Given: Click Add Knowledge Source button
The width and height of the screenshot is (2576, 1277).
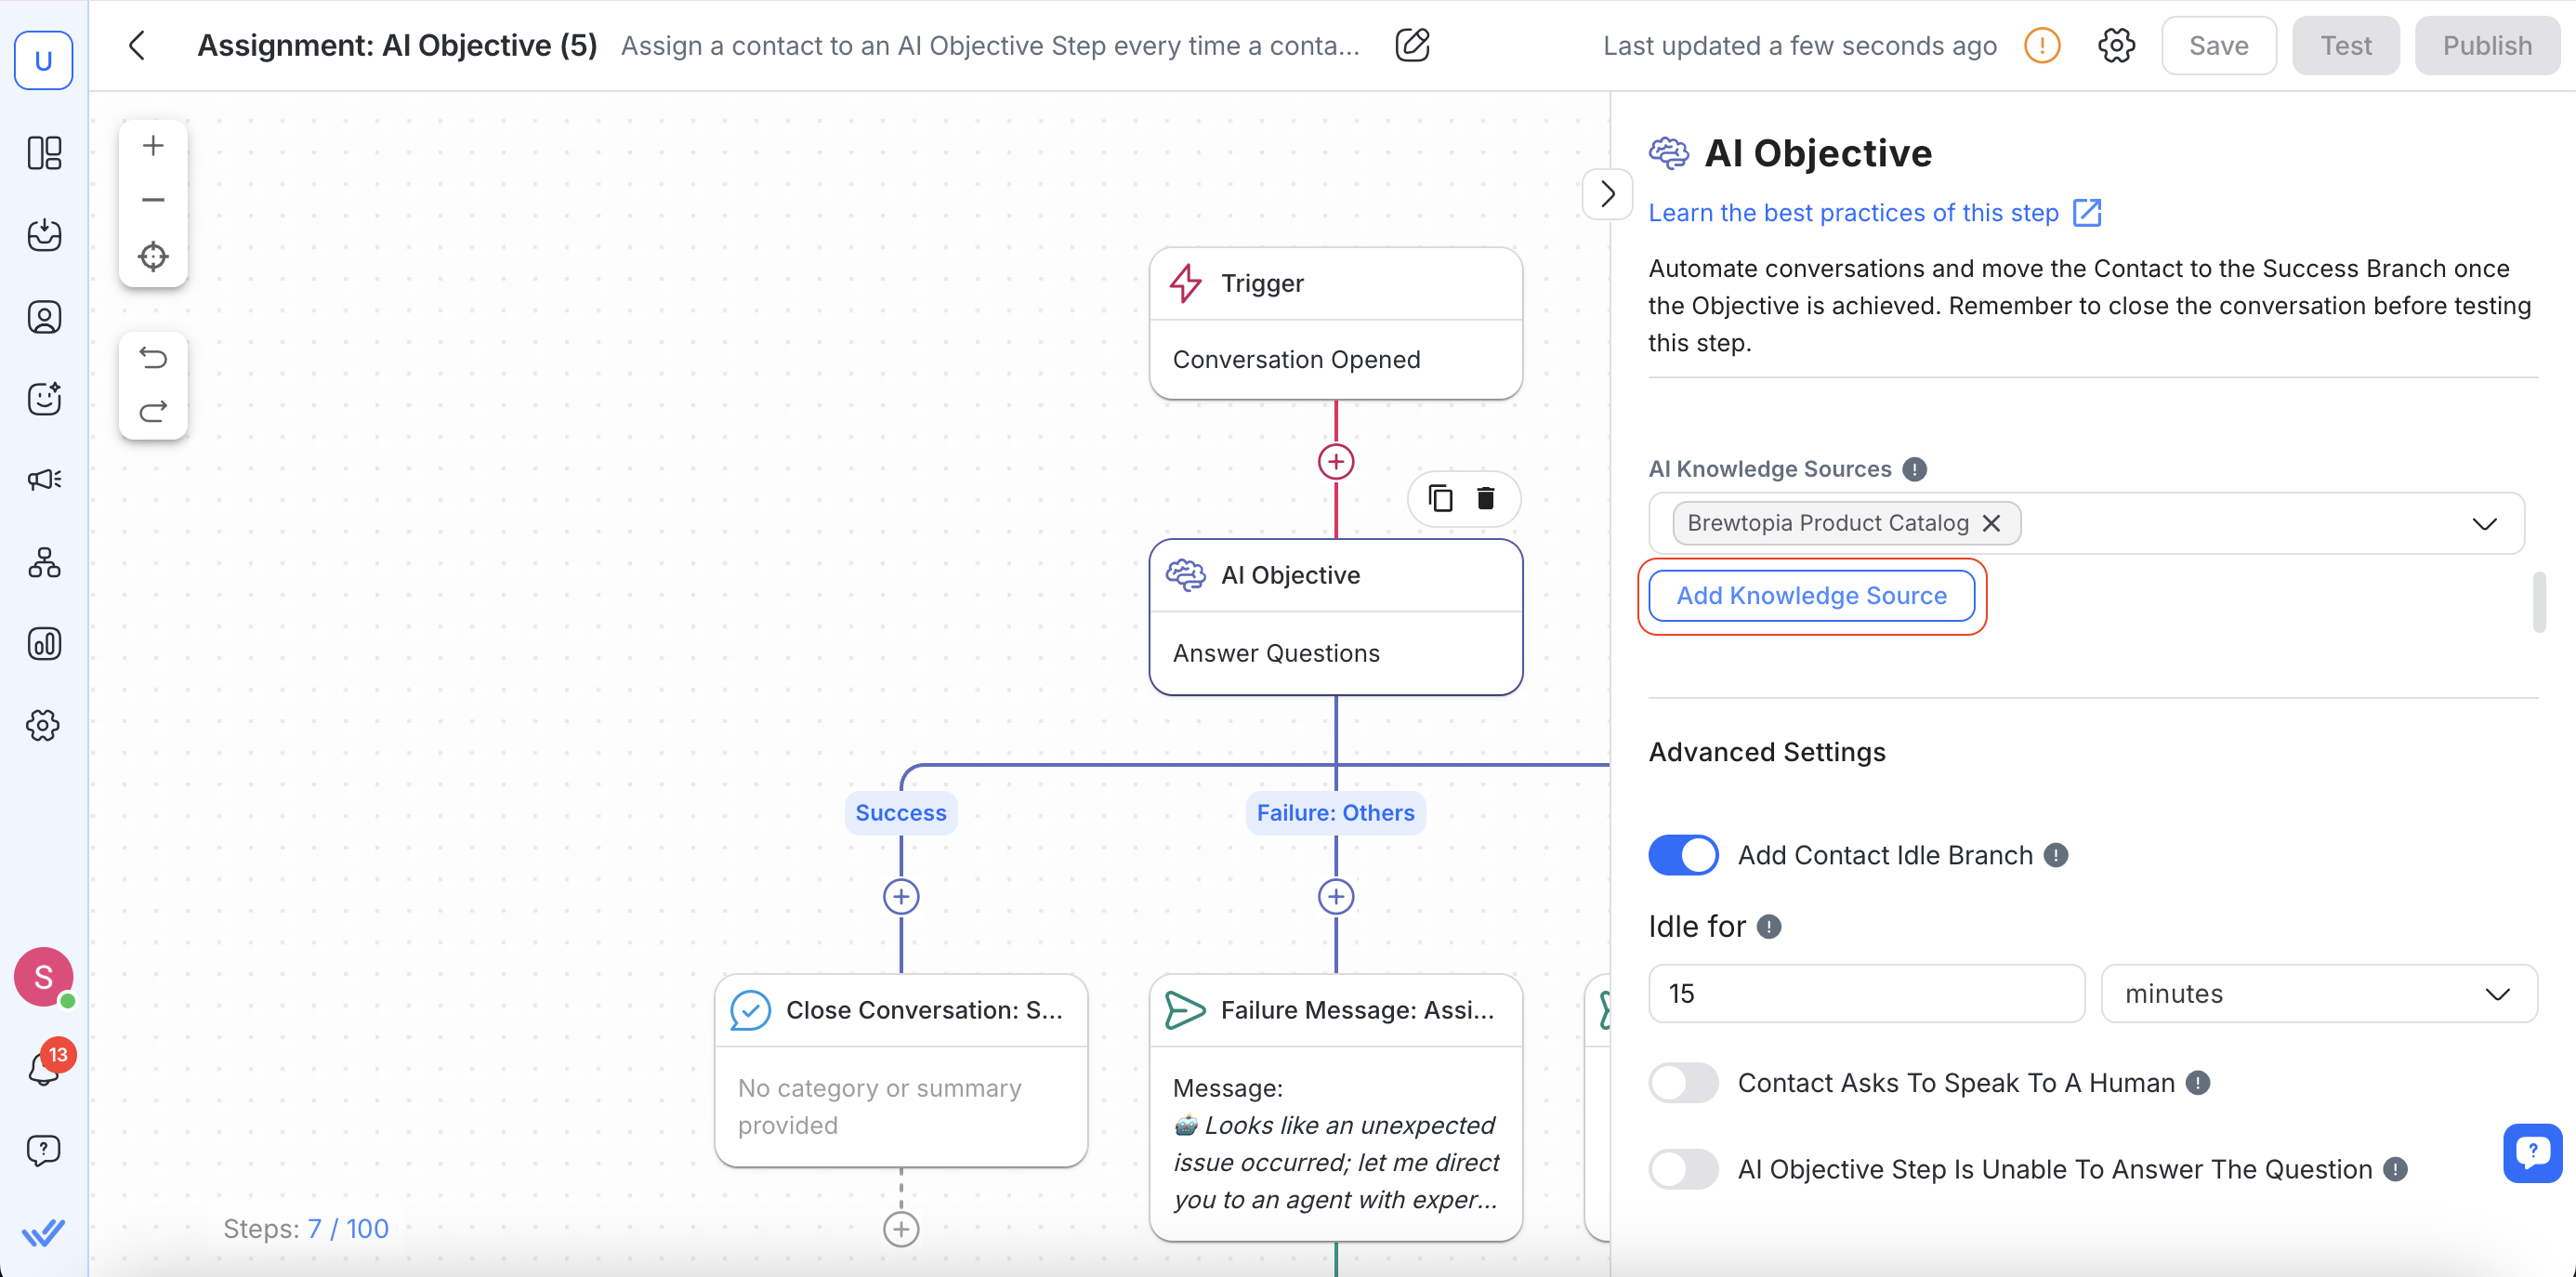Looking at the screenshot, I should (x=1811, y=596).
